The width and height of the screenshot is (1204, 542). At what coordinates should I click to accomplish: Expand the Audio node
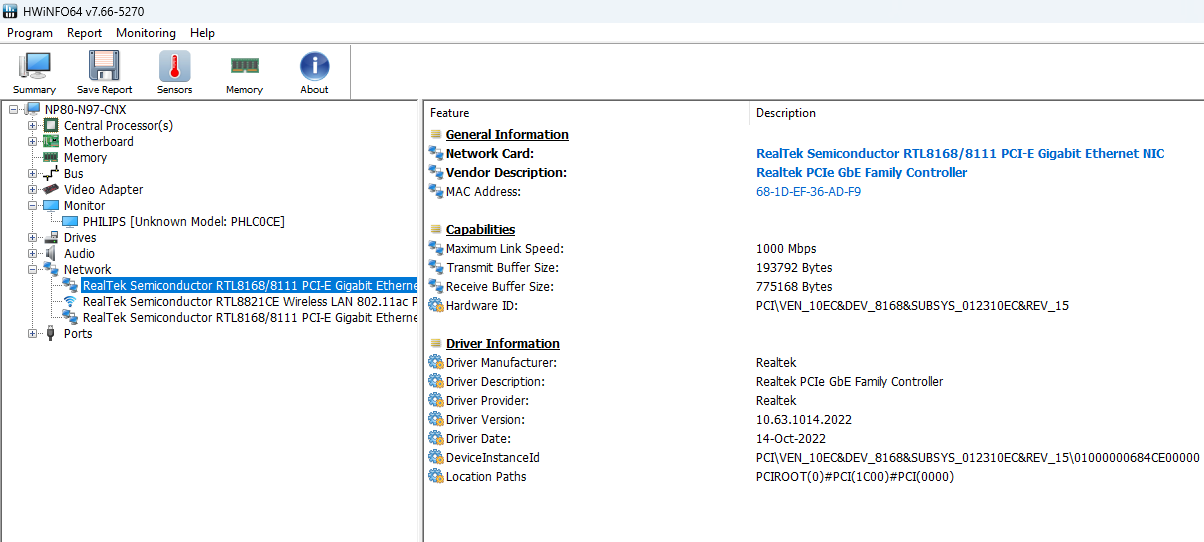click(x=33, y=253)
